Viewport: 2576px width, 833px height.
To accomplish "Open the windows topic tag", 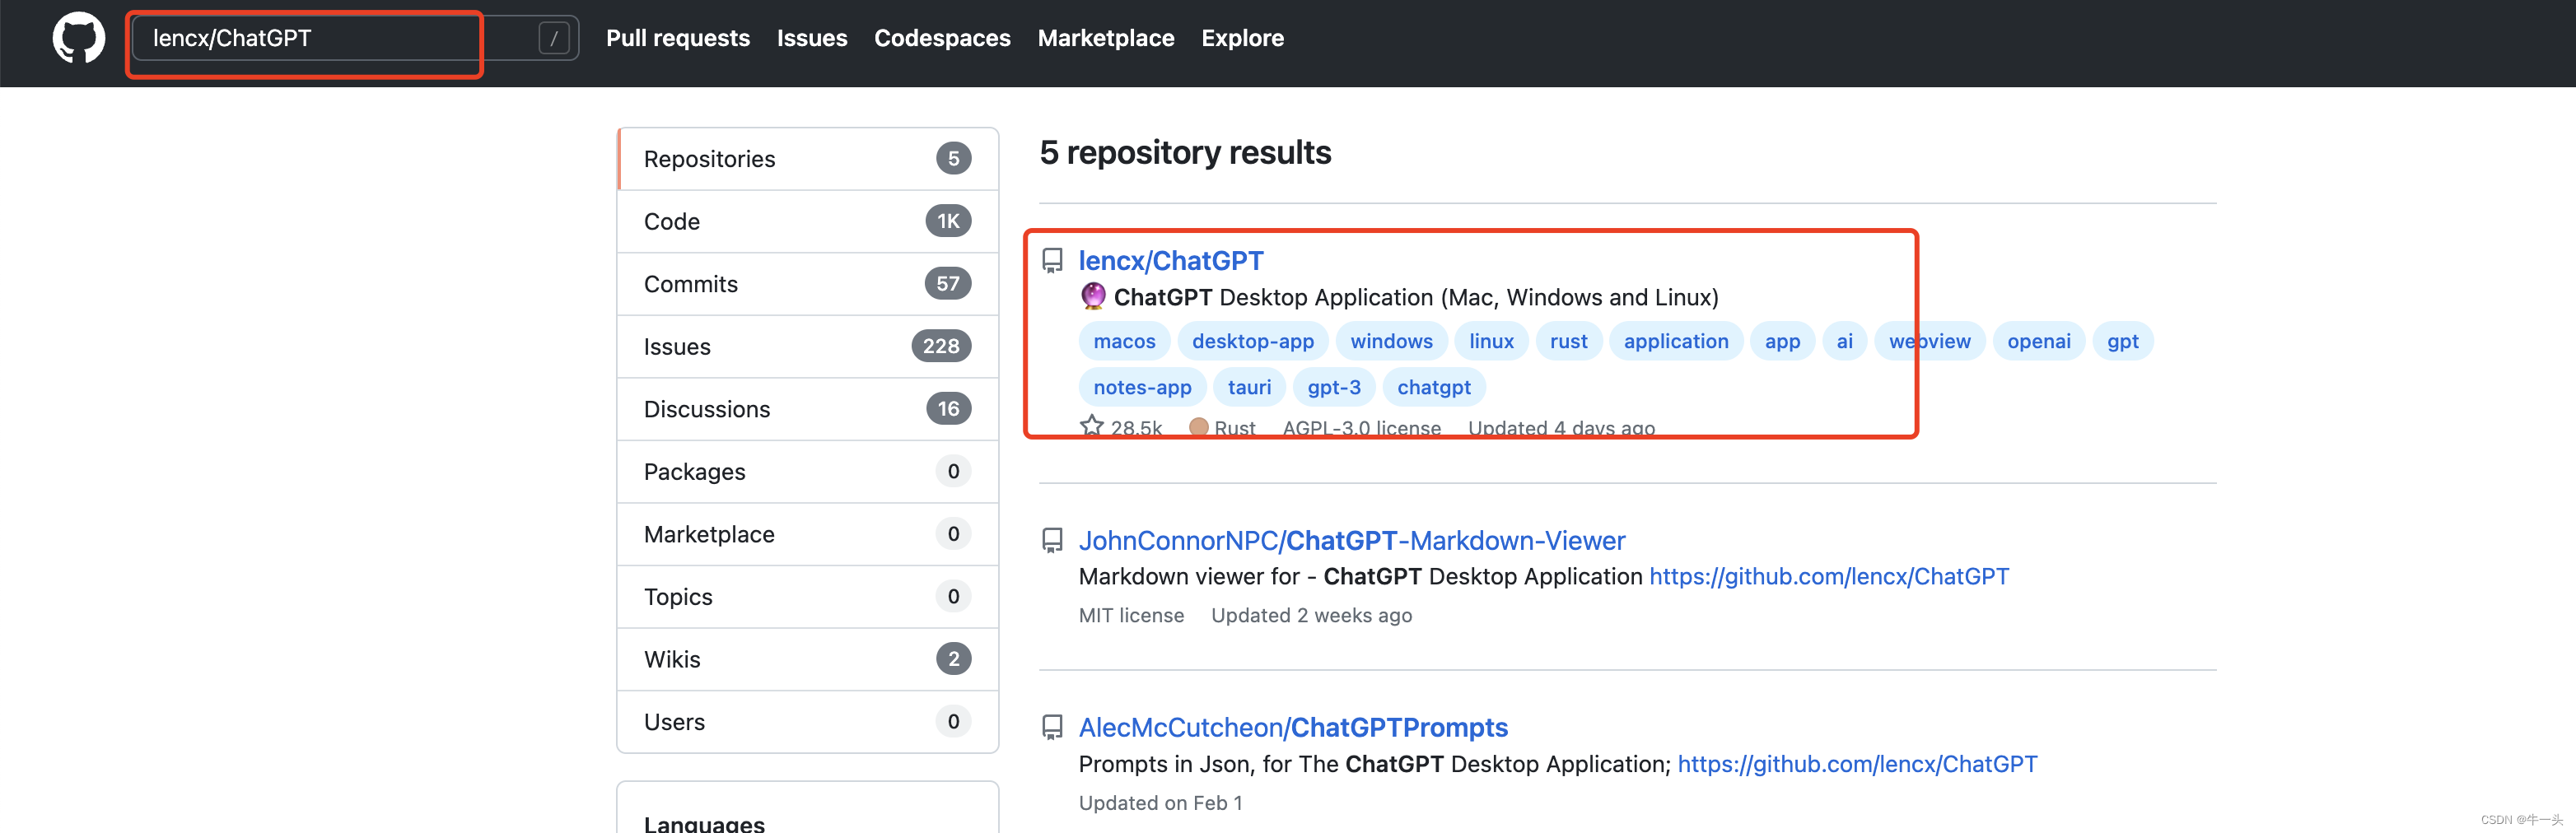I will [1391, 341].
